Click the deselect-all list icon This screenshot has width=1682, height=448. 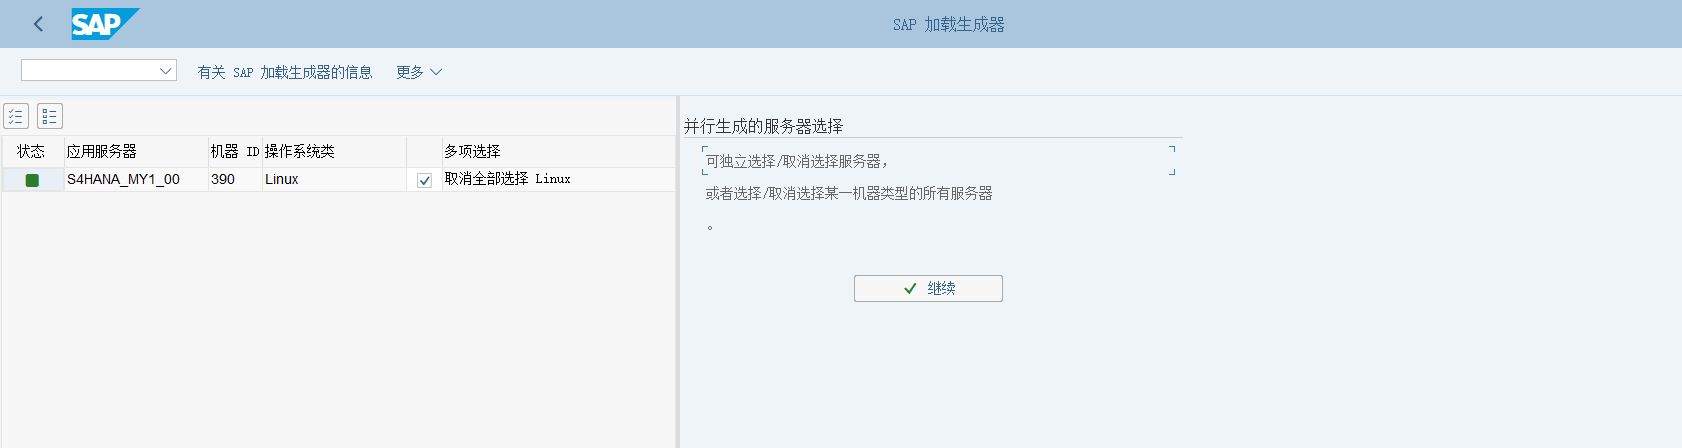click(x=50, y=116)
